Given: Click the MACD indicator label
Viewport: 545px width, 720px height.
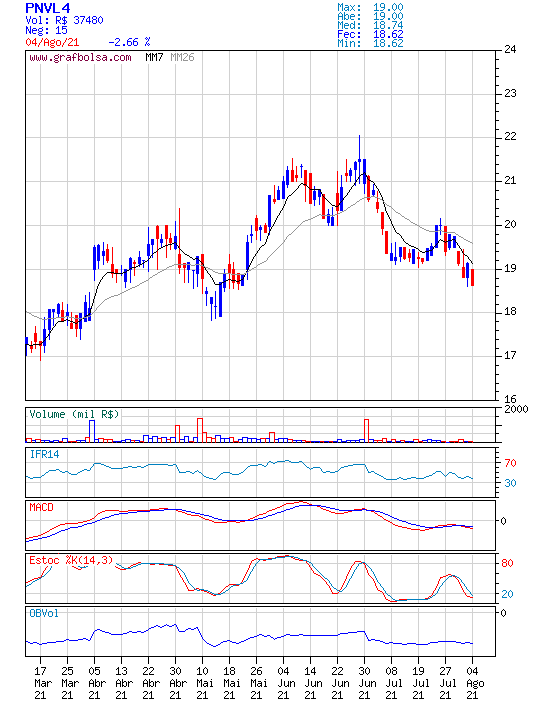Looking at the screenshot, I should coord(41,507).
